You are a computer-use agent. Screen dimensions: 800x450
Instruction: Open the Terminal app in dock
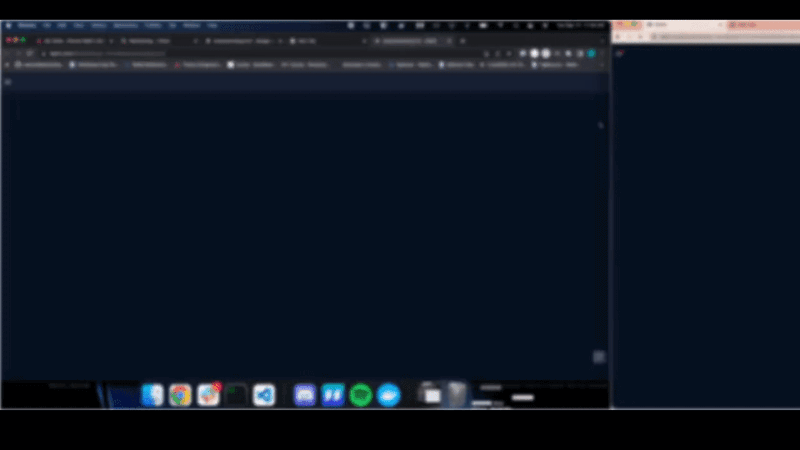coord(236,395)
